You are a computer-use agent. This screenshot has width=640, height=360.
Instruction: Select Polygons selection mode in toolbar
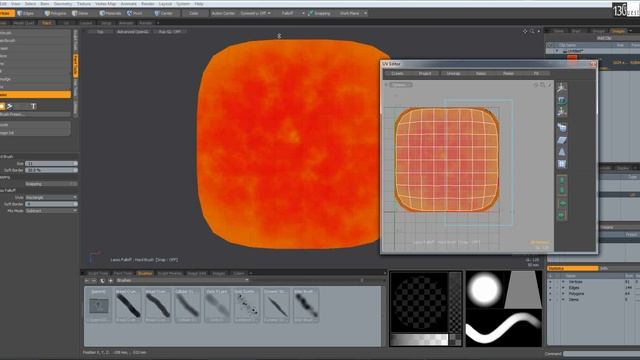click(x=55, y=13)
